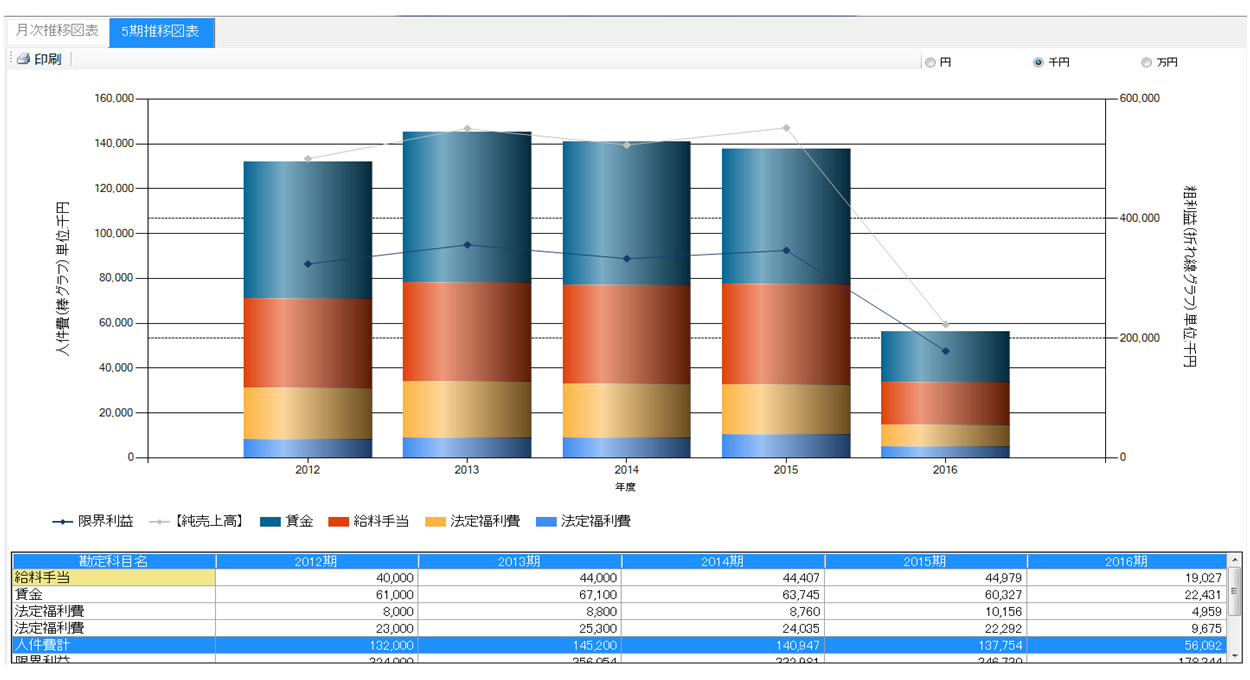This screenshot has width=1250, height=680.
Task: Click the 賃金 dark blue legend swatch
Action: click(x=270, y=522)
